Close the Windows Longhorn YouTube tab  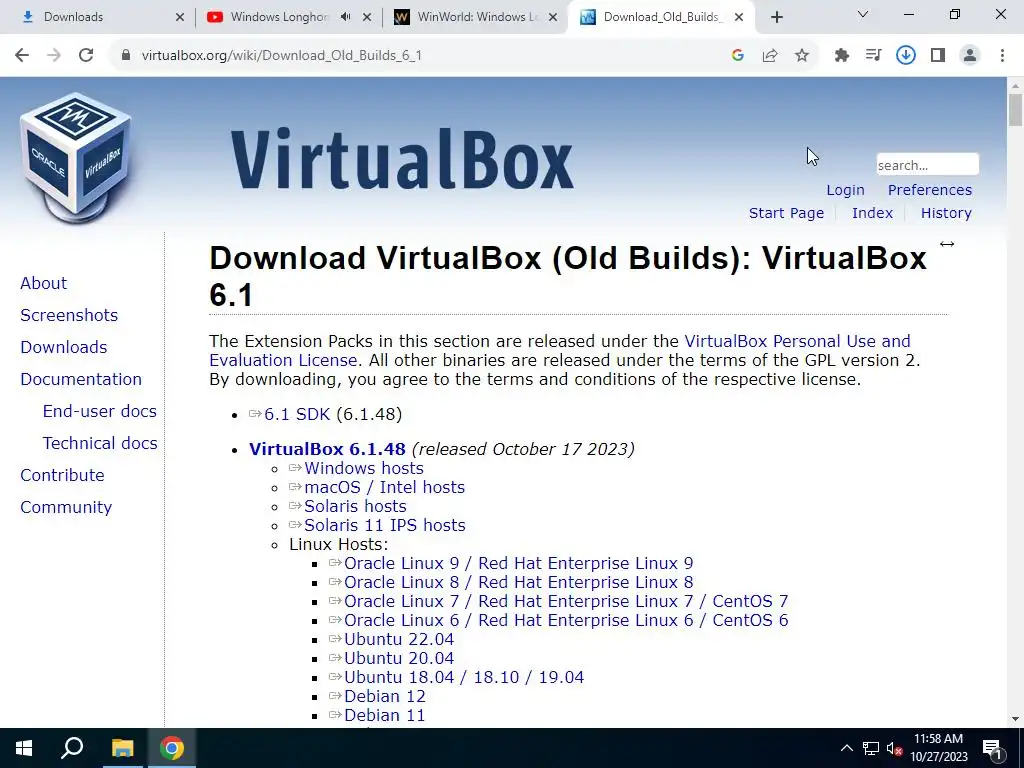[368, 17]
